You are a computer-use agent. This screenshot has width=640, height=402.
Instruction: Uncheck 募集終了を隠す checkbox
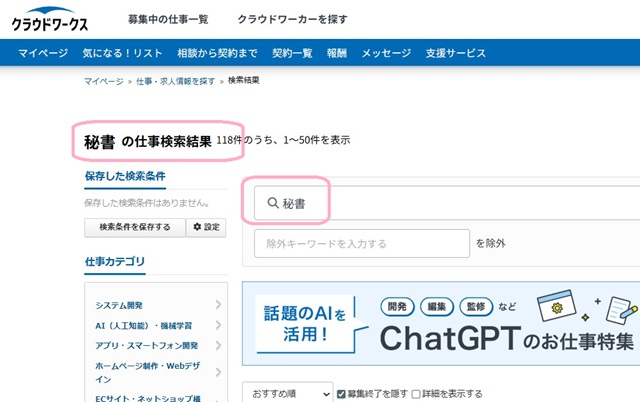pos(341,394)
